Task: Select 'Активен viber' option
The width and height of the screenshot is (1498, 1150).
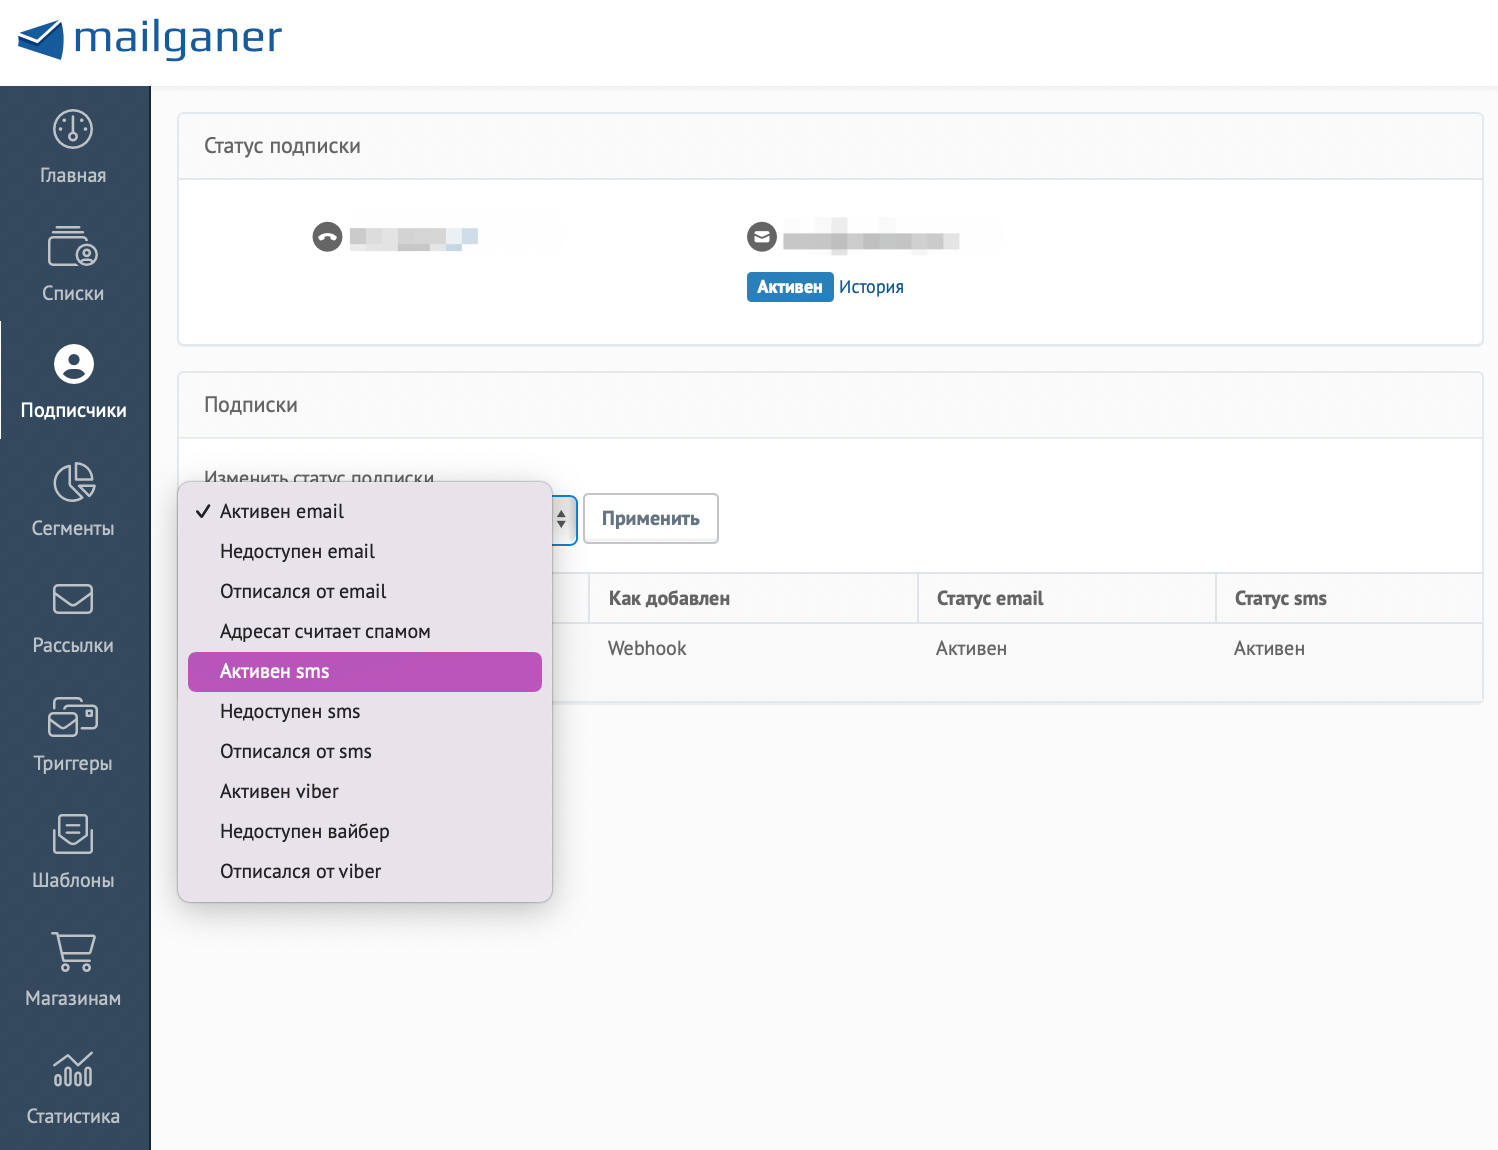Action: (365, 791)
